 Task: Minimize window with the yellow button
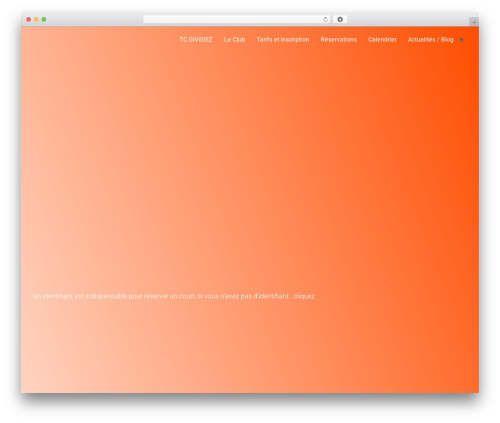coord(36,19)
